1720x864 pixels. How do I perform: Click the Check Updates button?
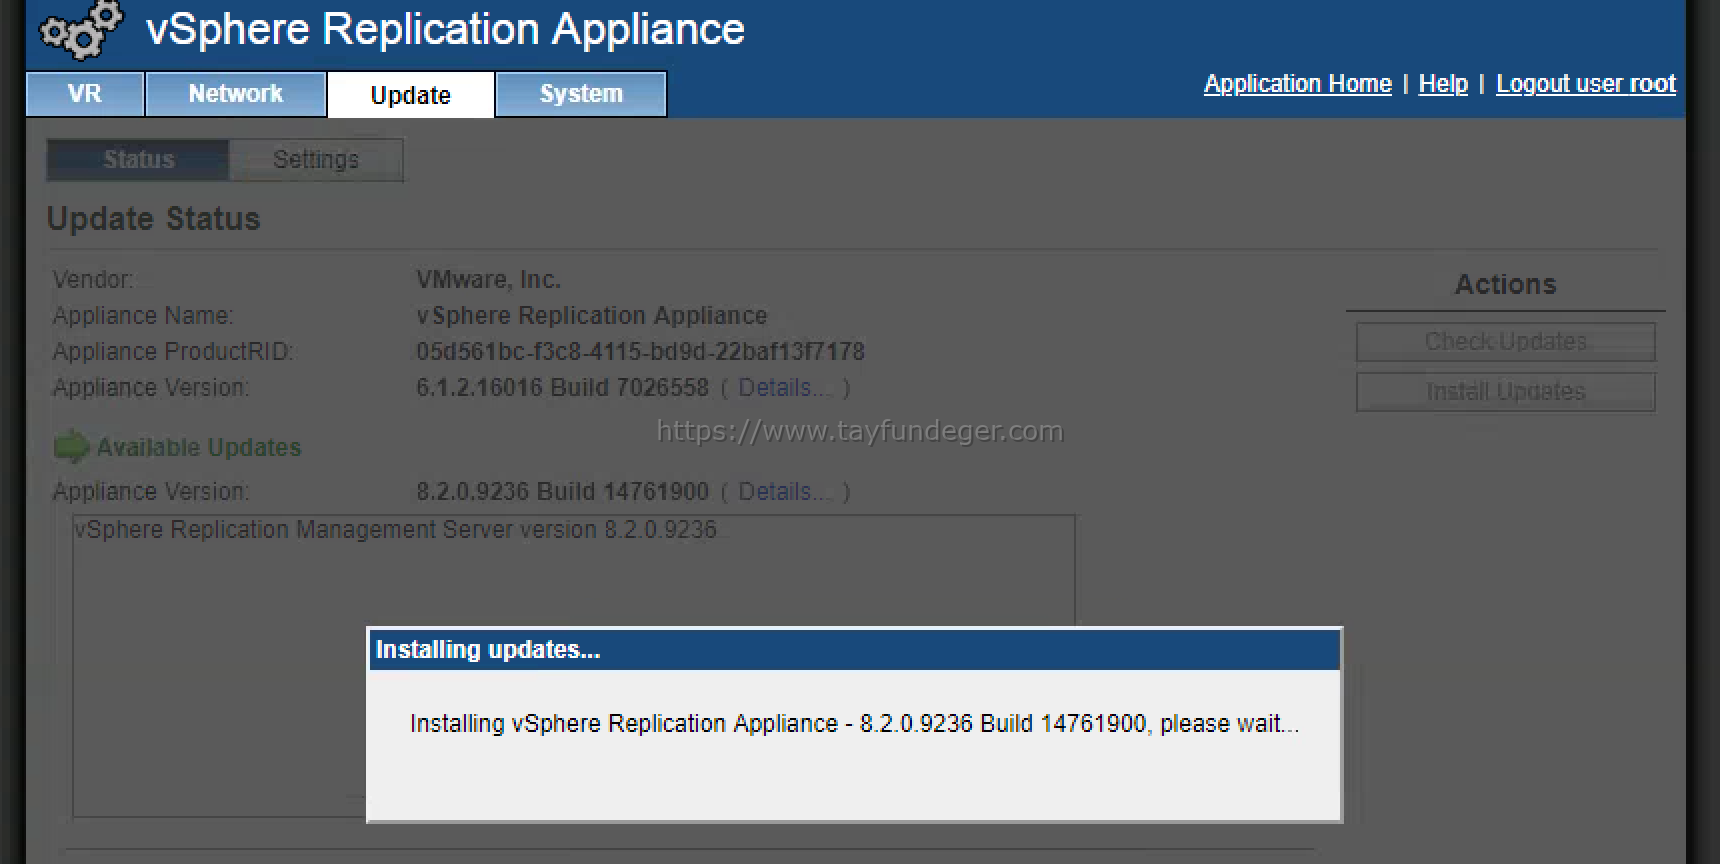pos(1505,342)
